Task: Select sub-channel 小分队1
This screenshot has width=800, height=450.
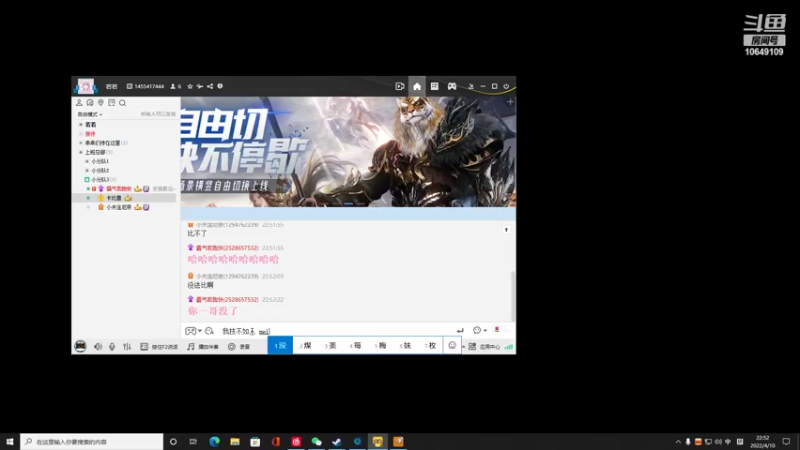Action: point(99,161)
